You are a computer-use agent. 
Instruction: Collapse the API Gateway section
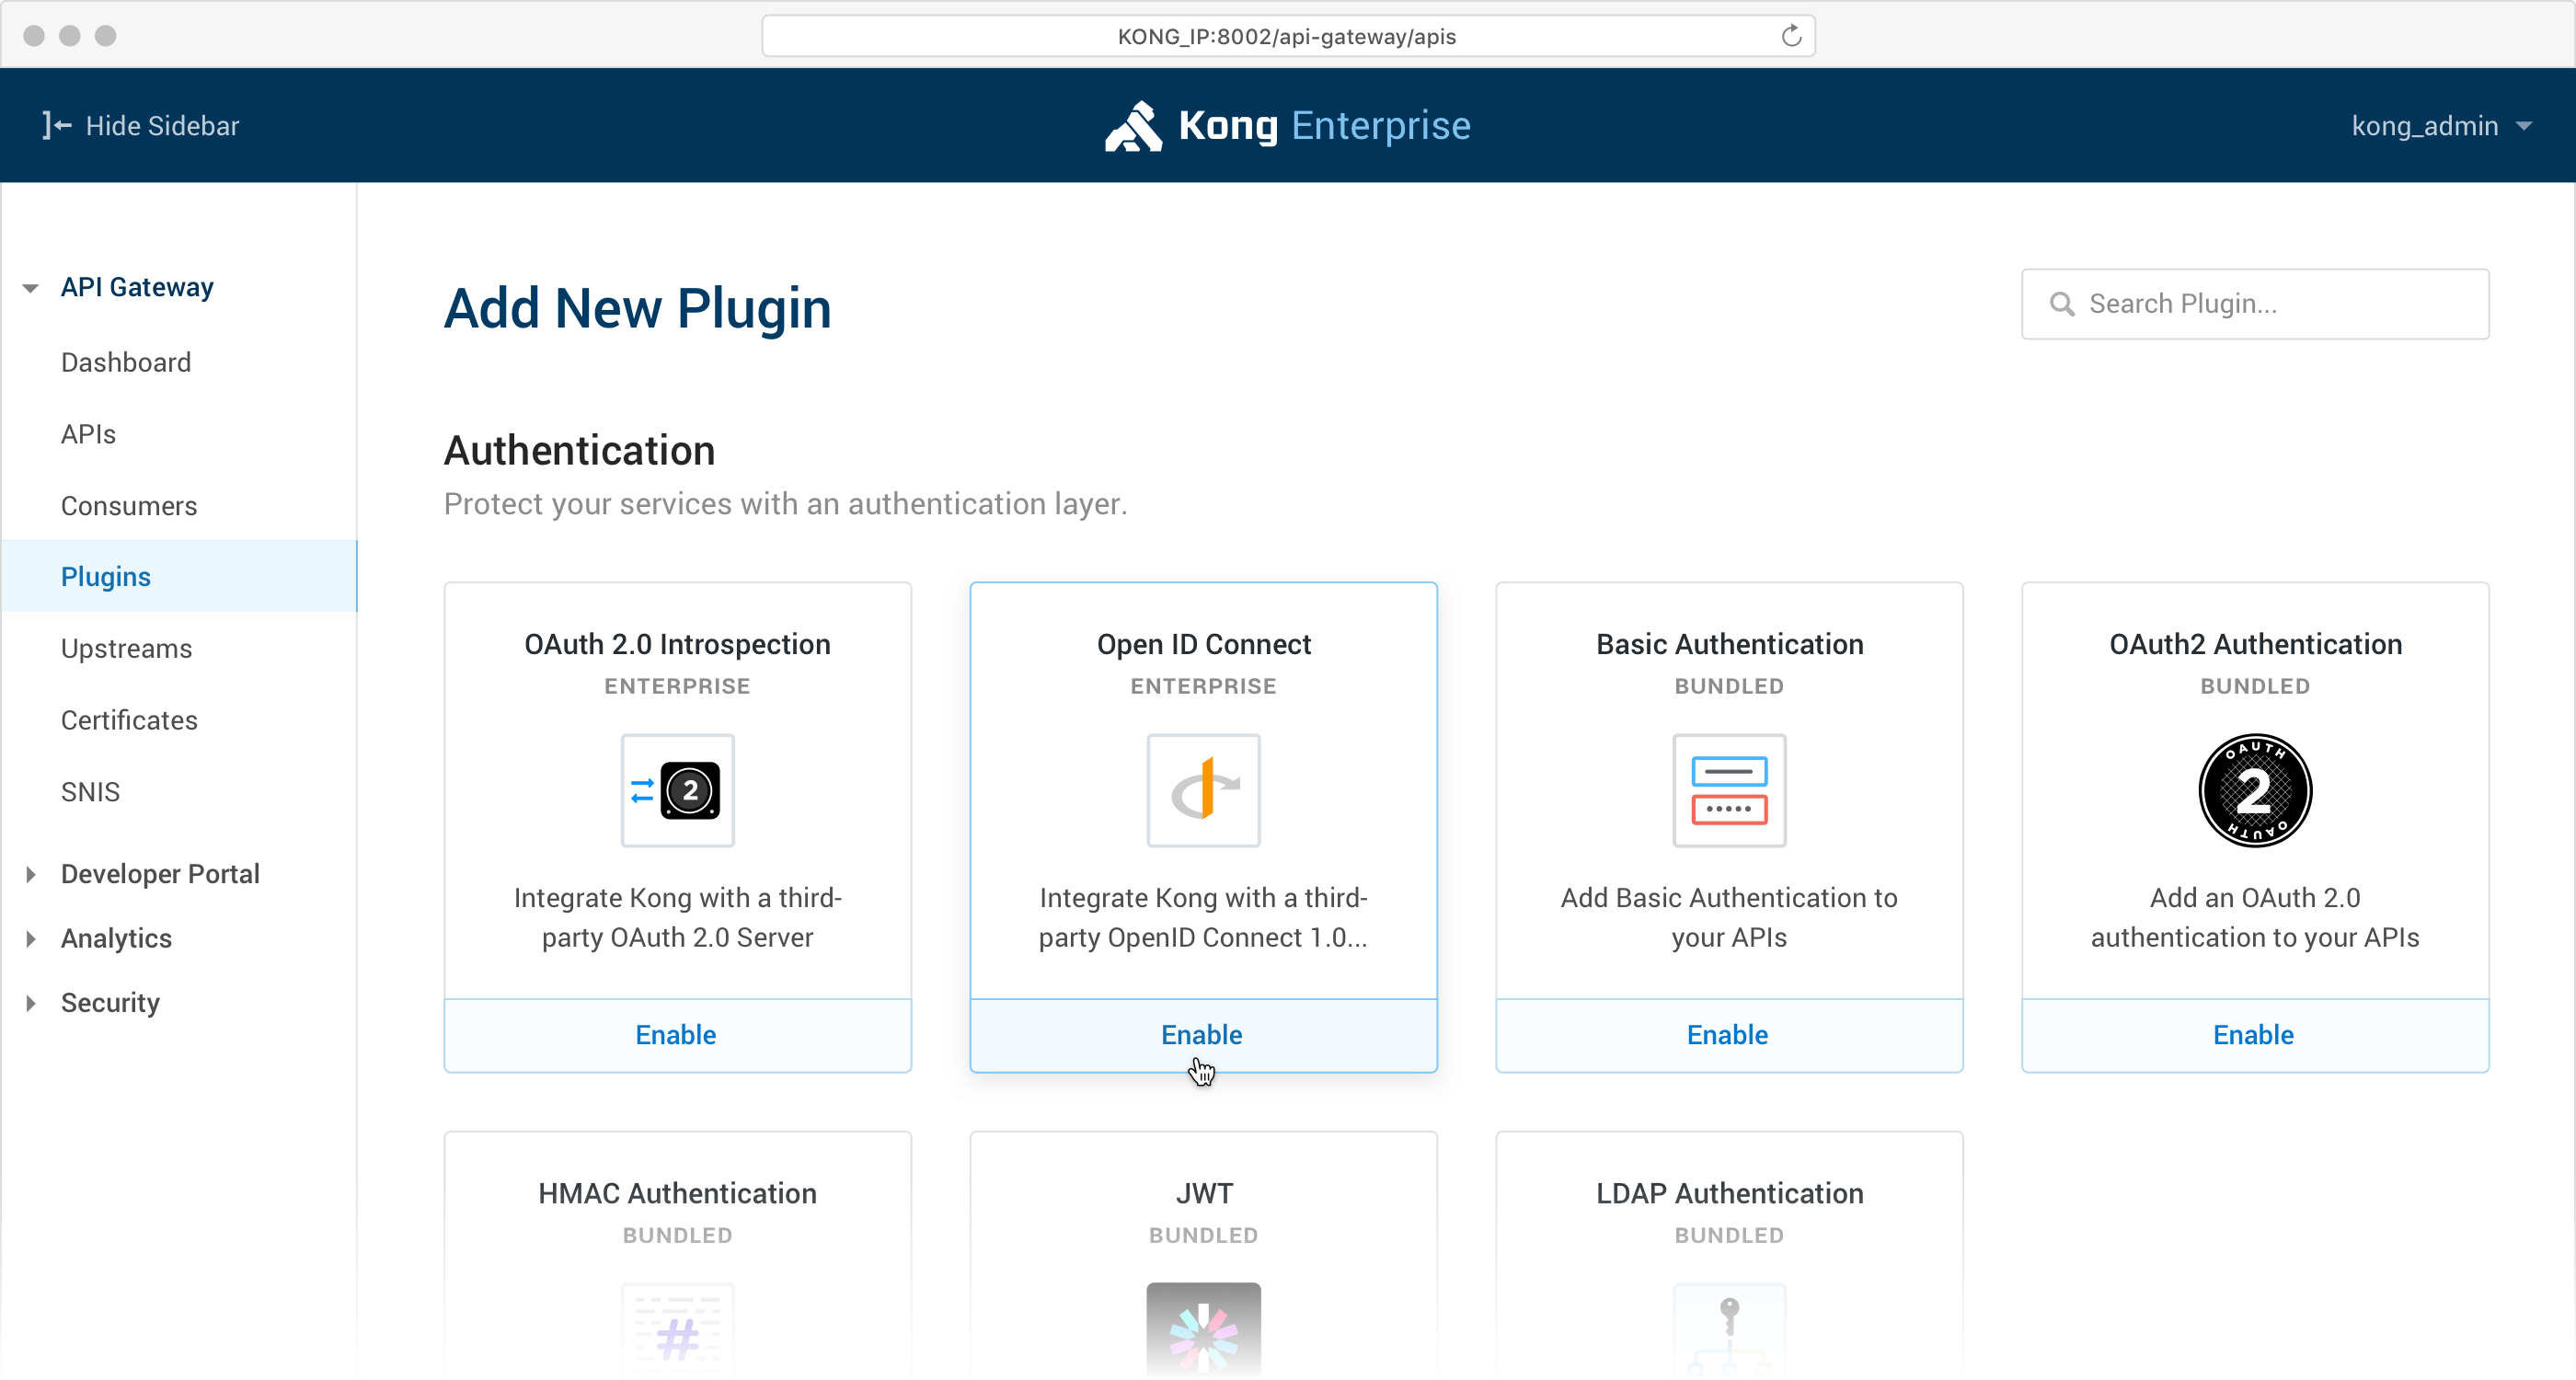[30, 288]
